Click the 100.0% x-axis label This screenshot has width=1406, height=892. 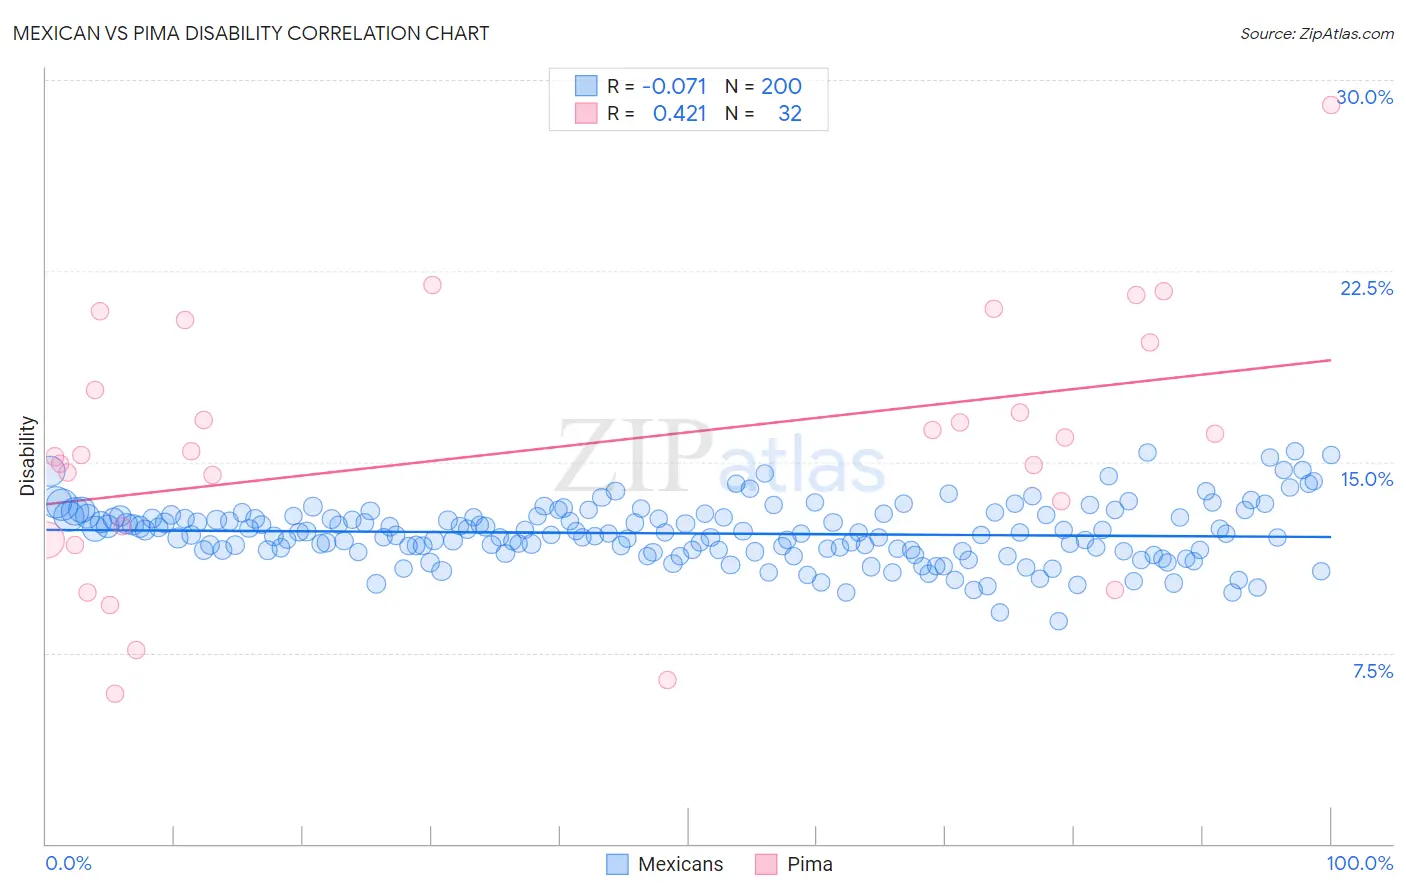pos(1360,863)
